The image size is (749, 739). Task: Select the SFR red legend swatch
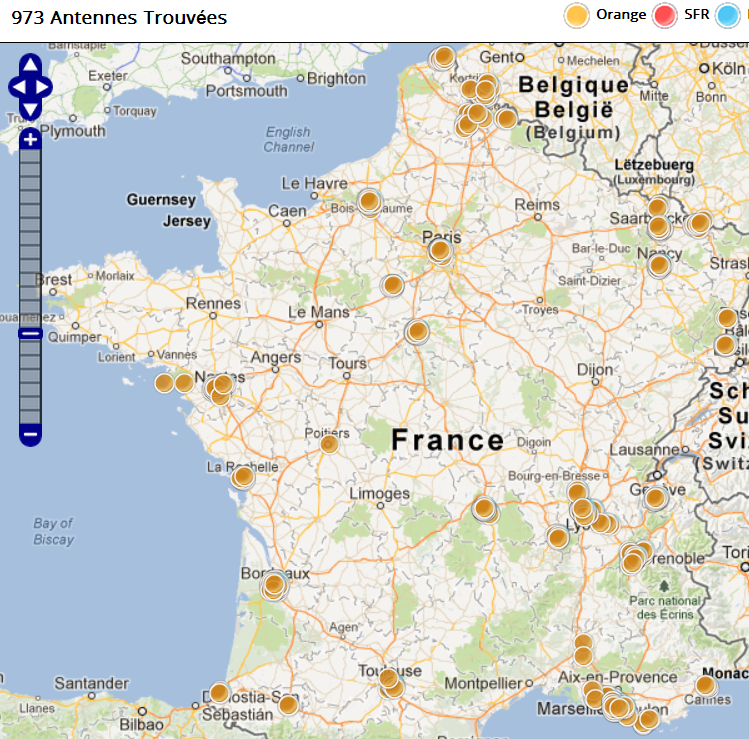click(664, 15)
